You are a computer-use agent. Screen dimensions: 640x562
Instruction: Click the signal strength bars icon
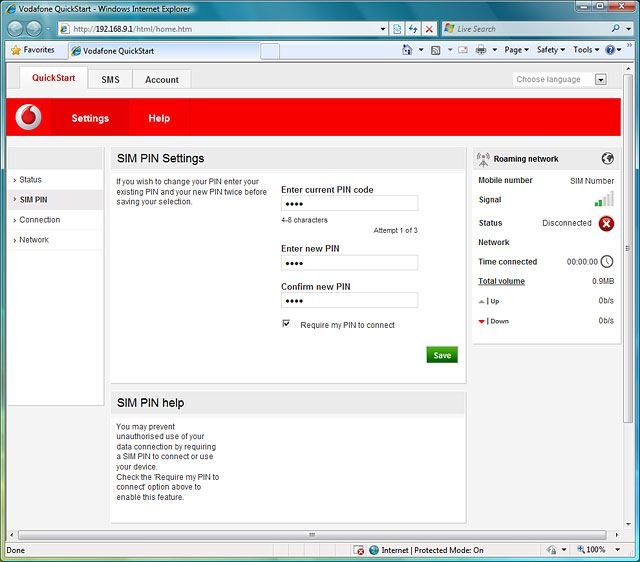click(604, 200)
